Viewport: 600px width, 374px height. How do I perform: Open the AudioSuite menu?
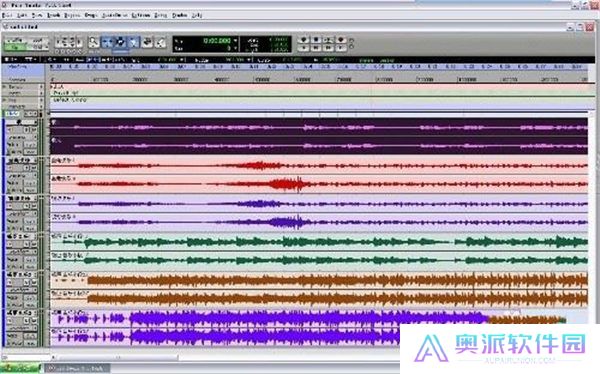point(114,15)
